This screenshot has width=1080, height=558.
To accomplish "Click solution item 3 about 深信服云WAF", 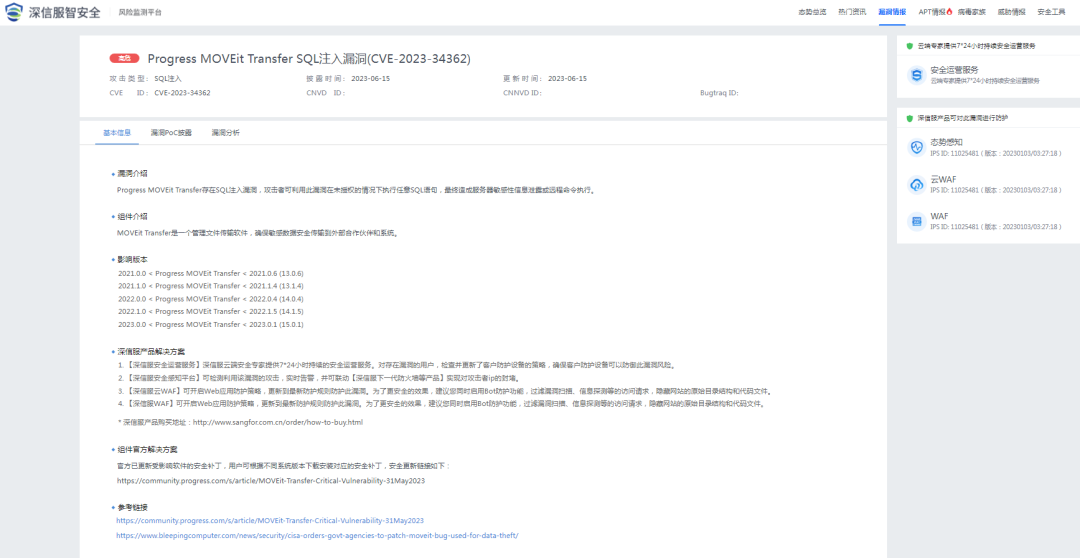I will [x=443, y=391].
